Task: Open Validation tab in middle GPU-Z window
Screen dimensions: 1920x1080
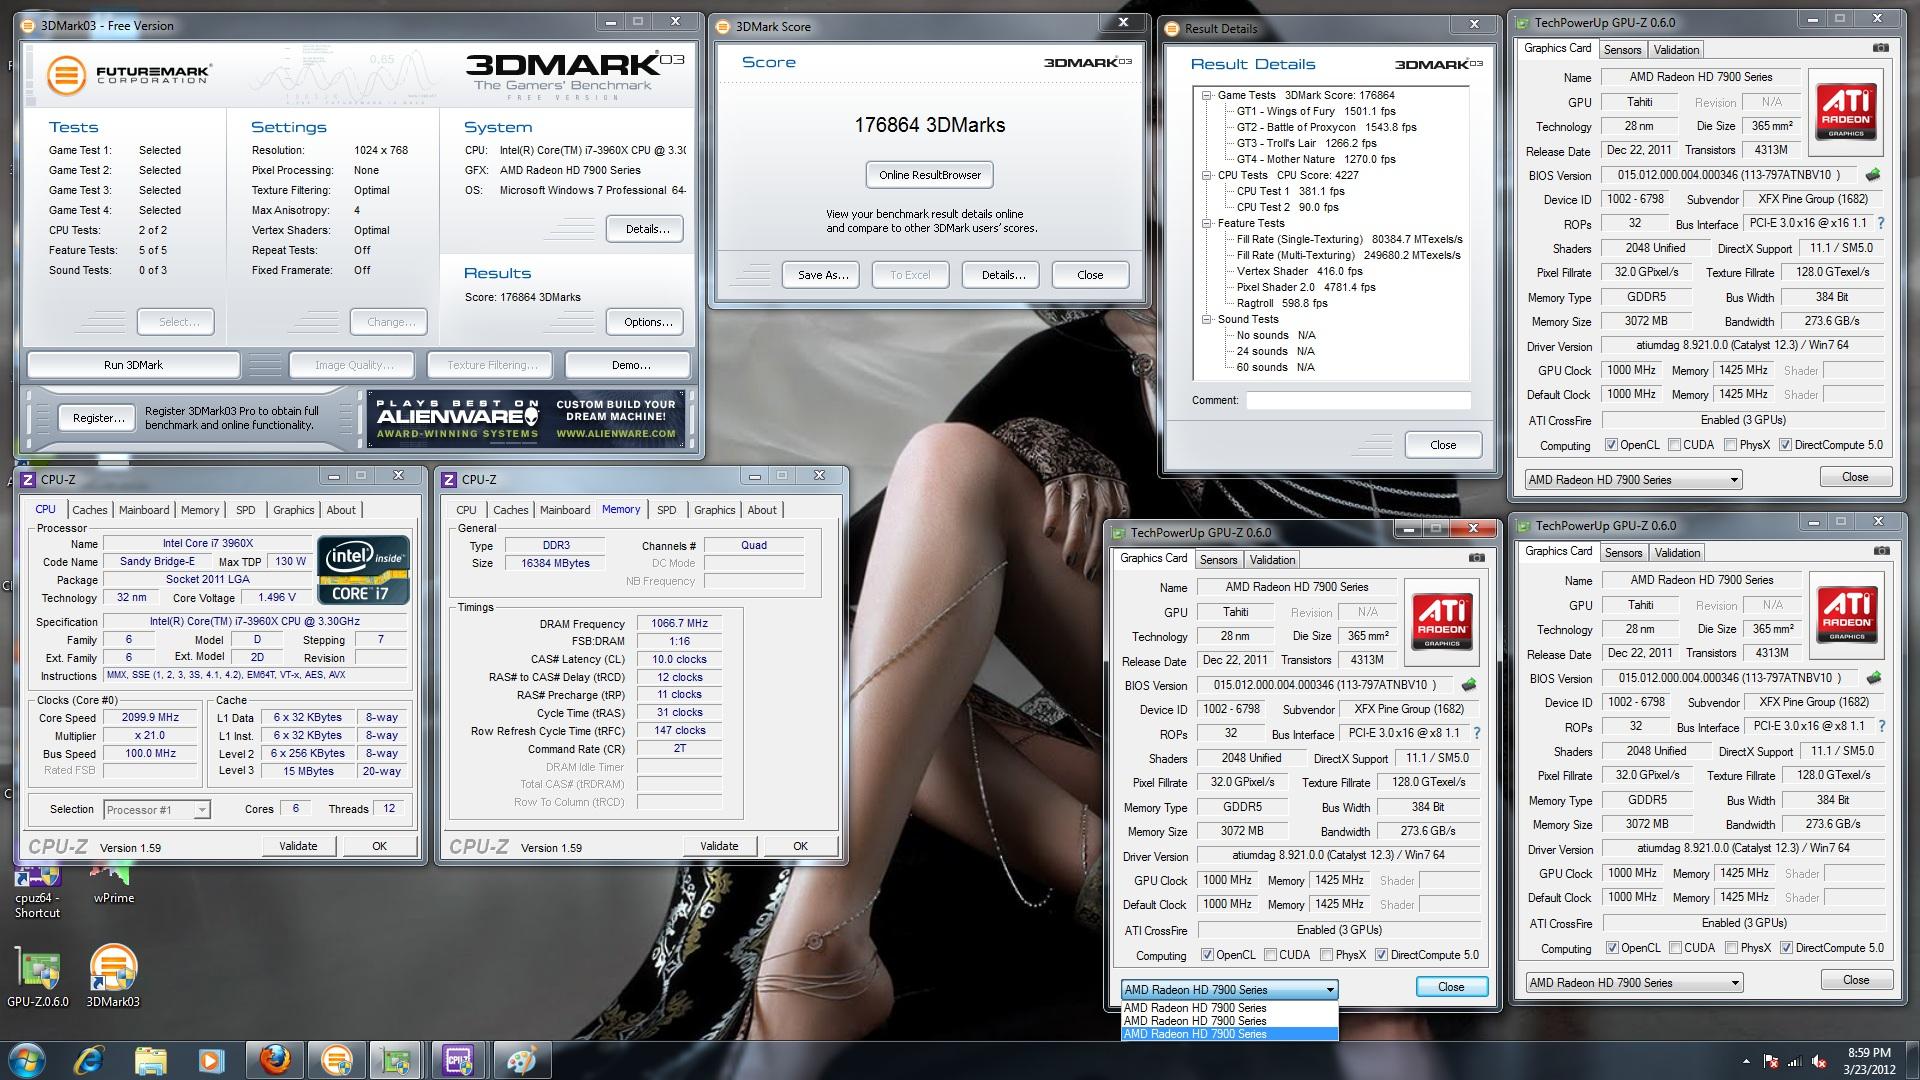Action: point(1273,560)
